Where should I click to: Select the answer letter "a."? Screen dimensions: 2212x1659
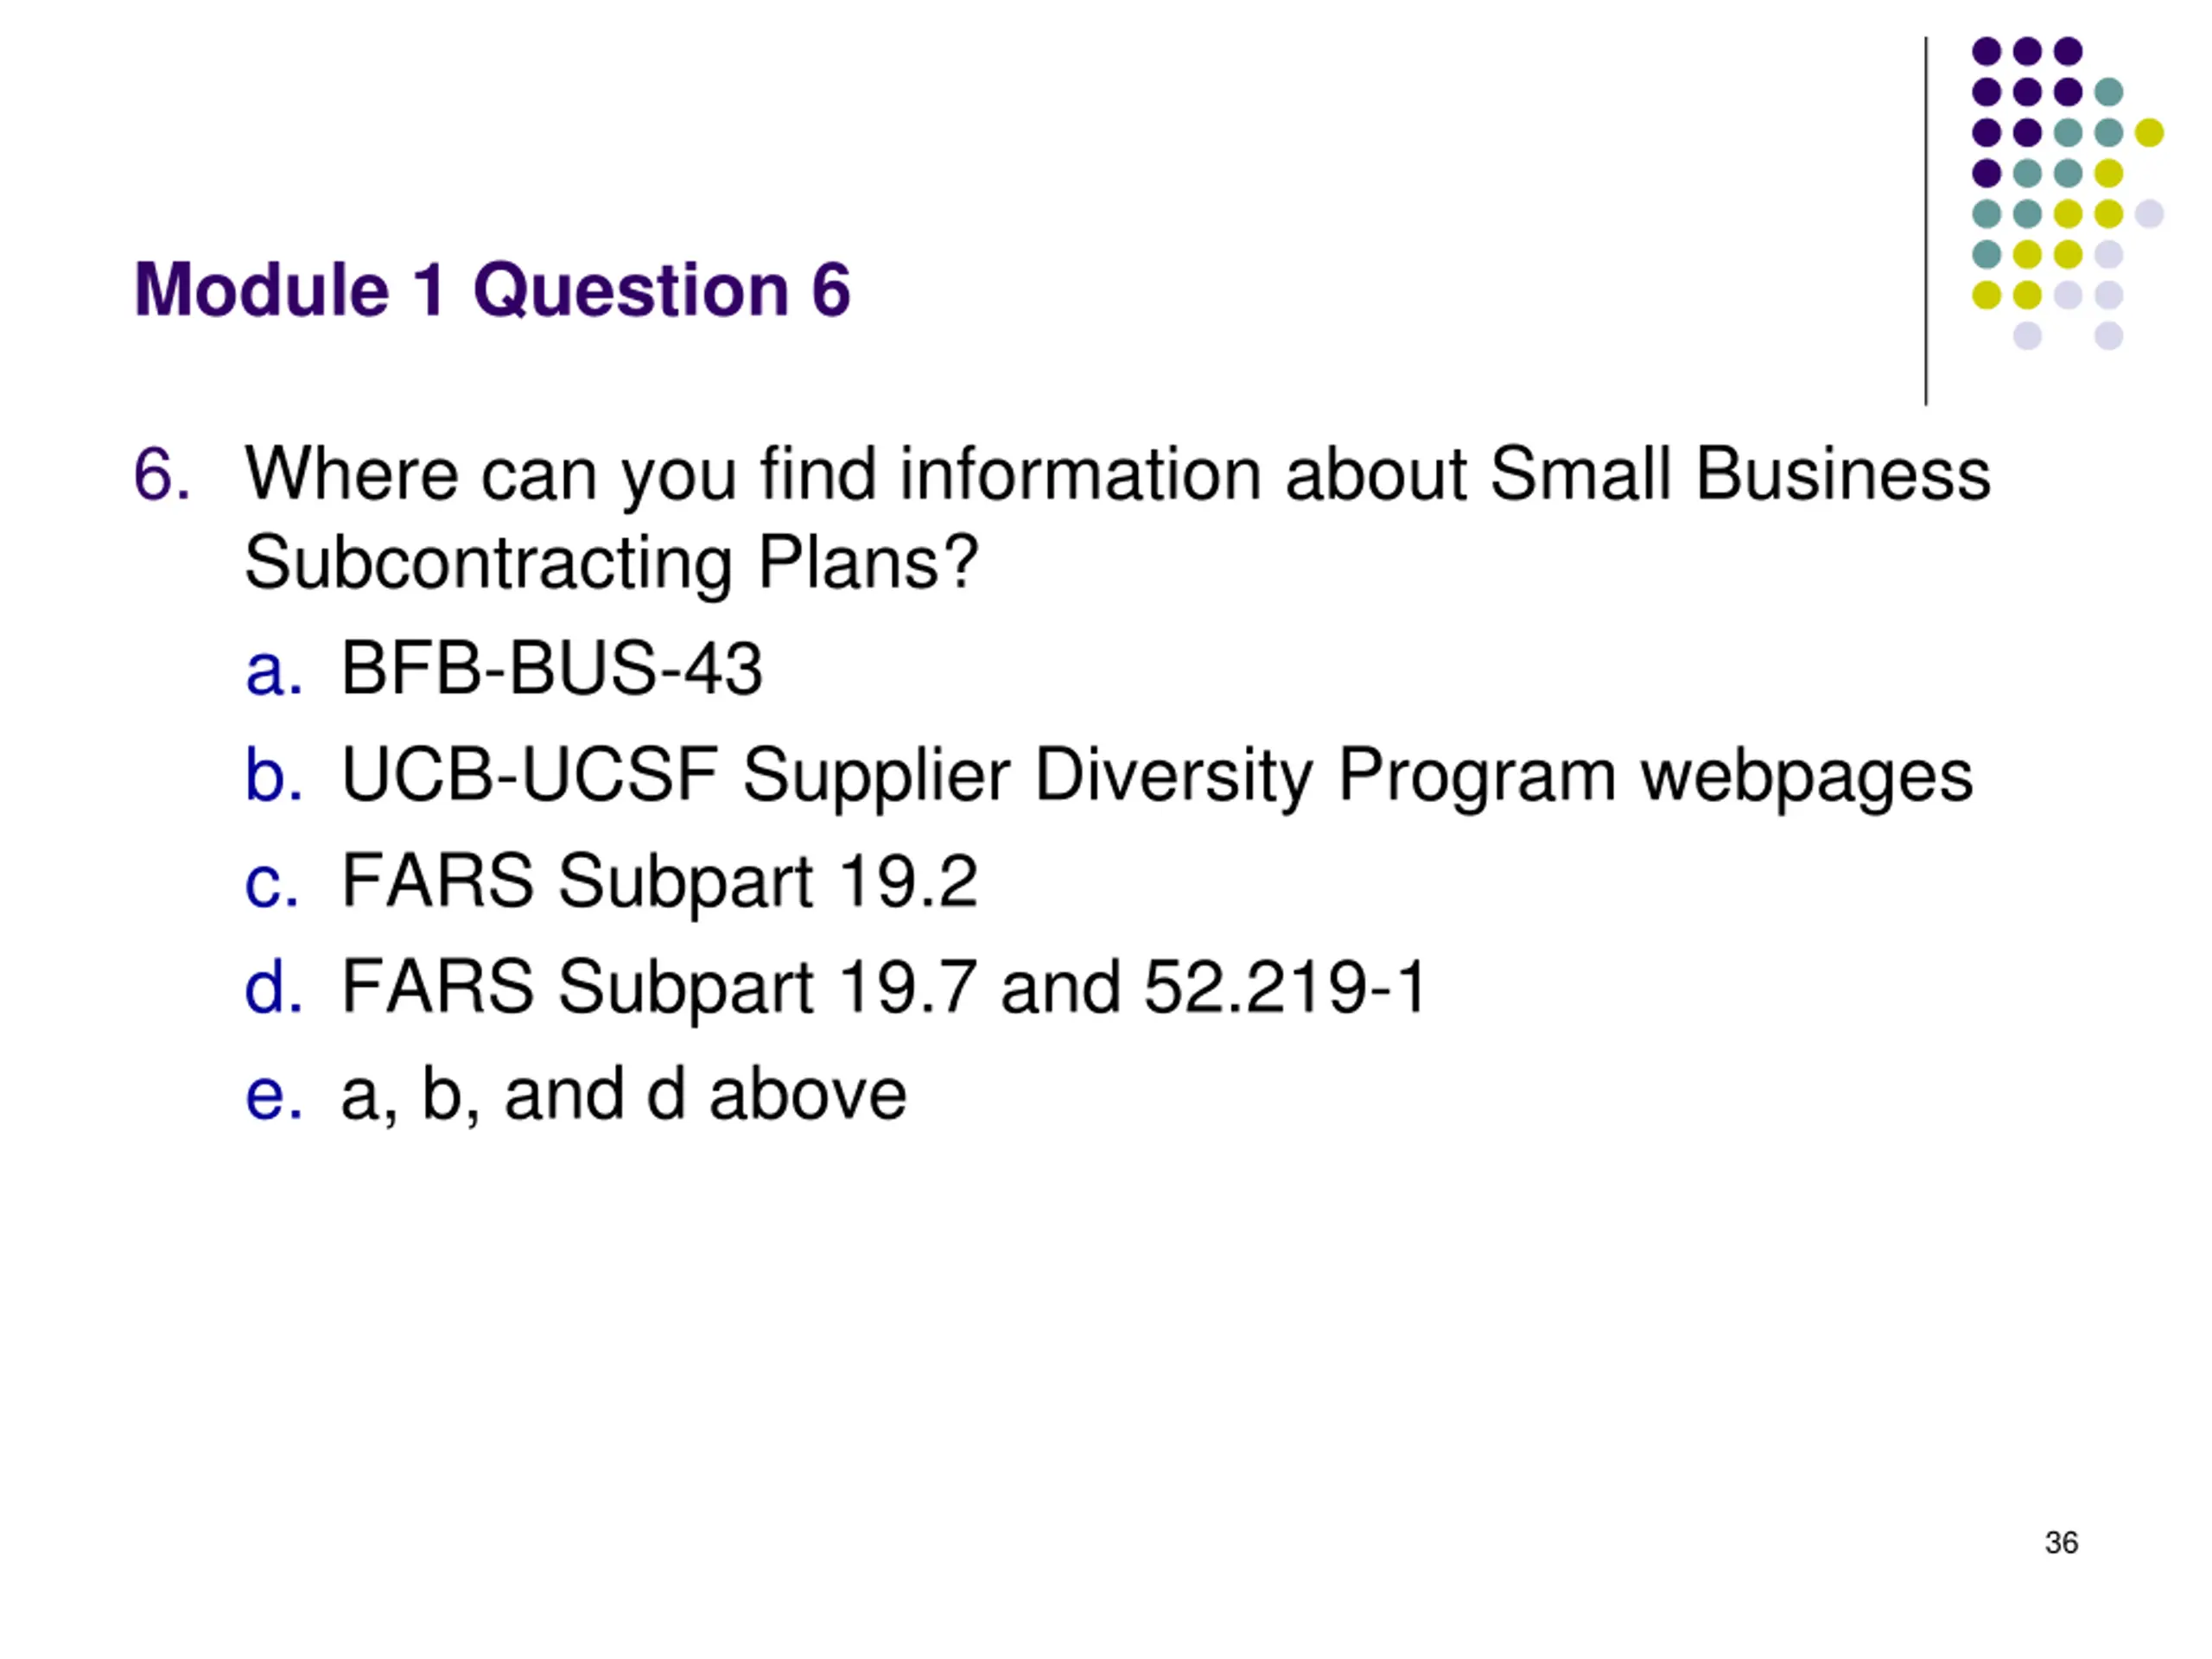point(273,669)
